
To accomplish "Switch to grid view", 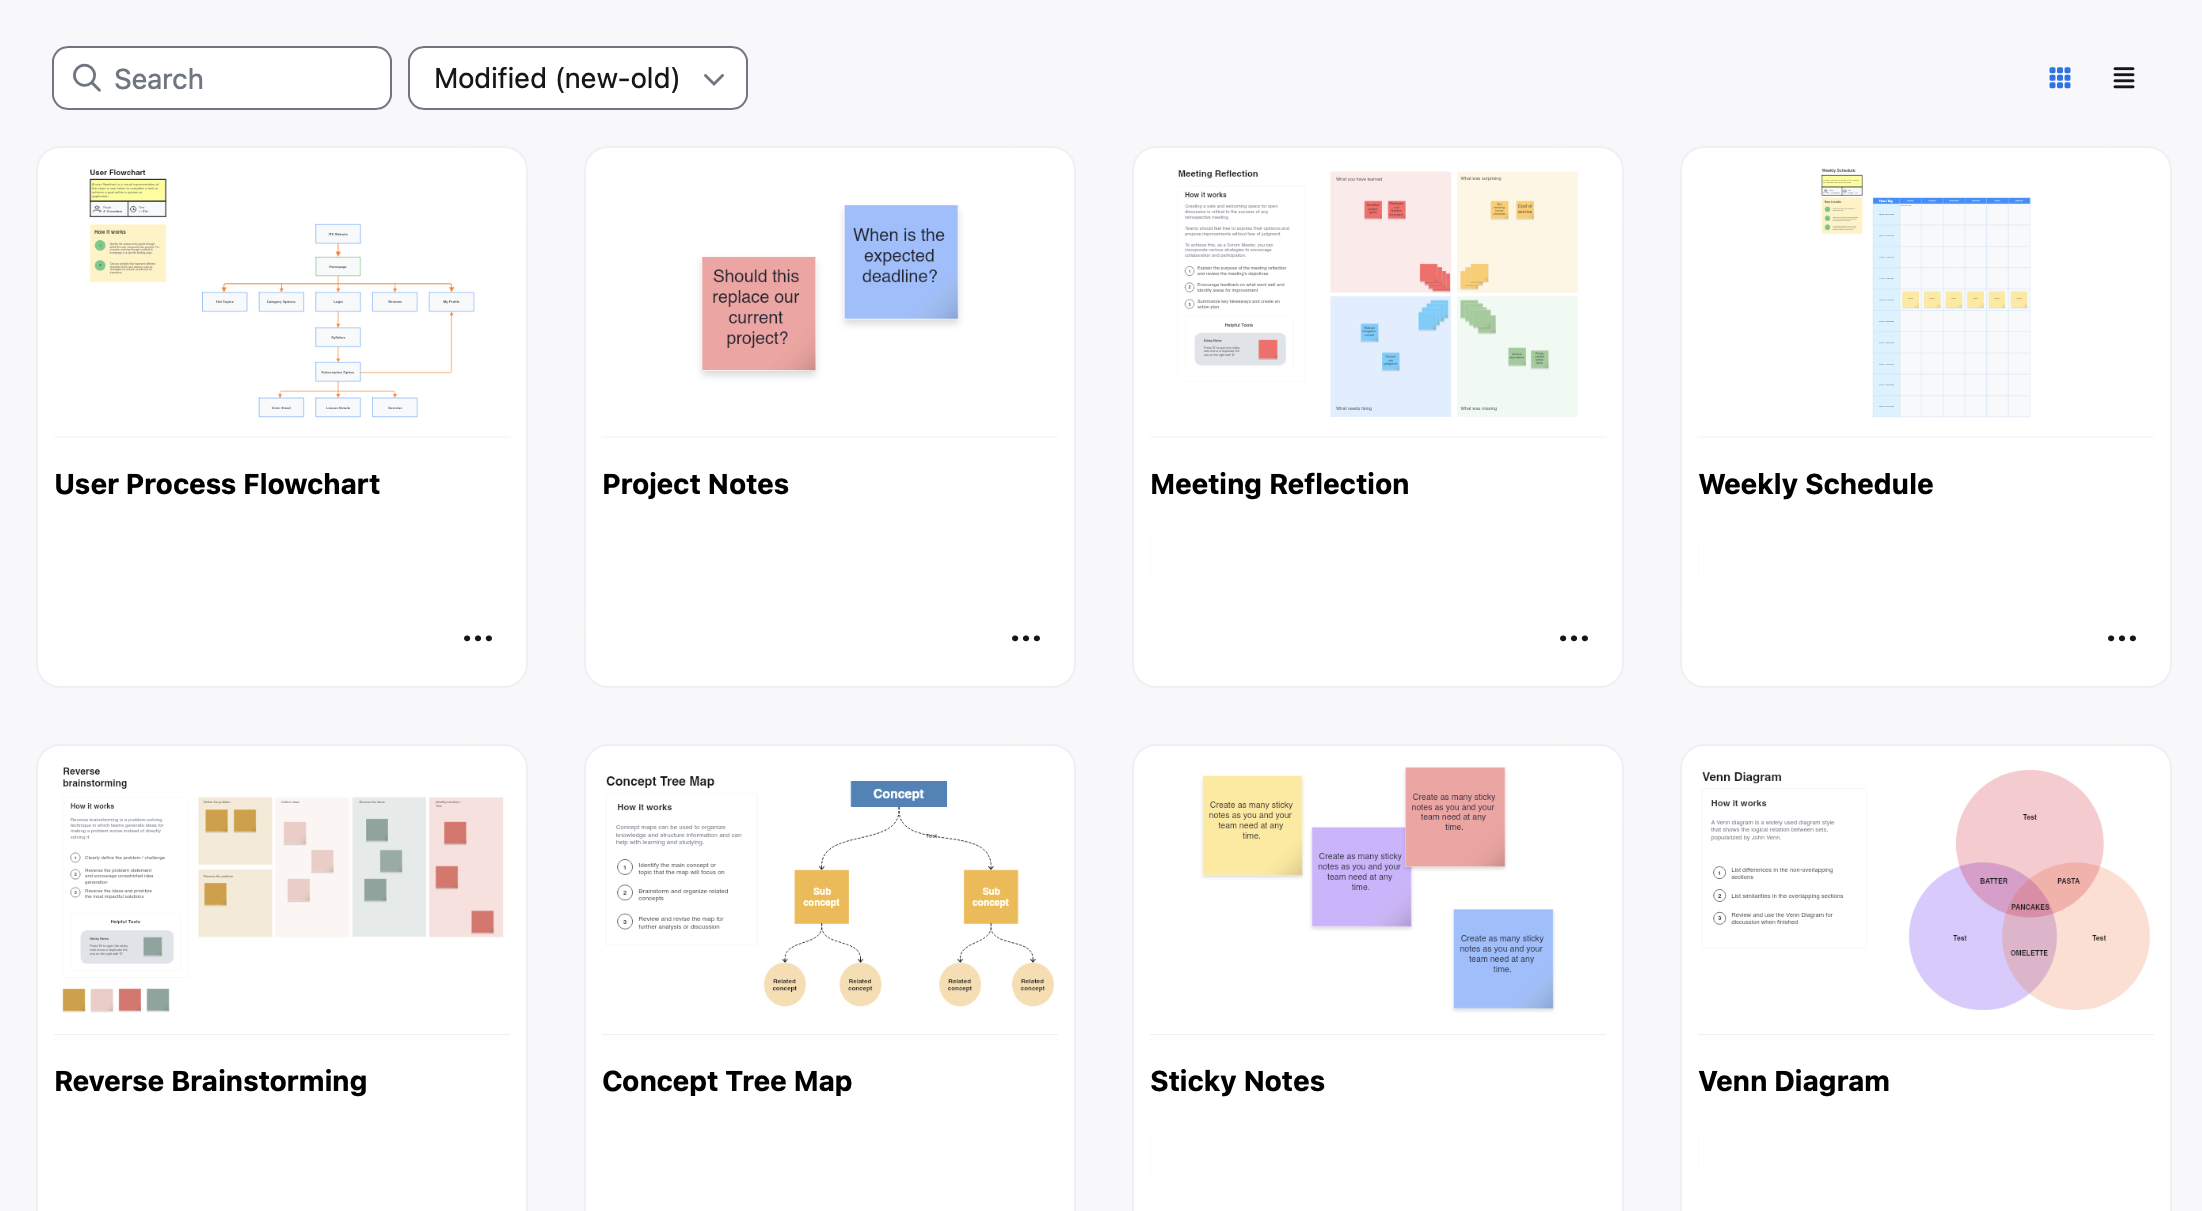I will click(2059, 78).
